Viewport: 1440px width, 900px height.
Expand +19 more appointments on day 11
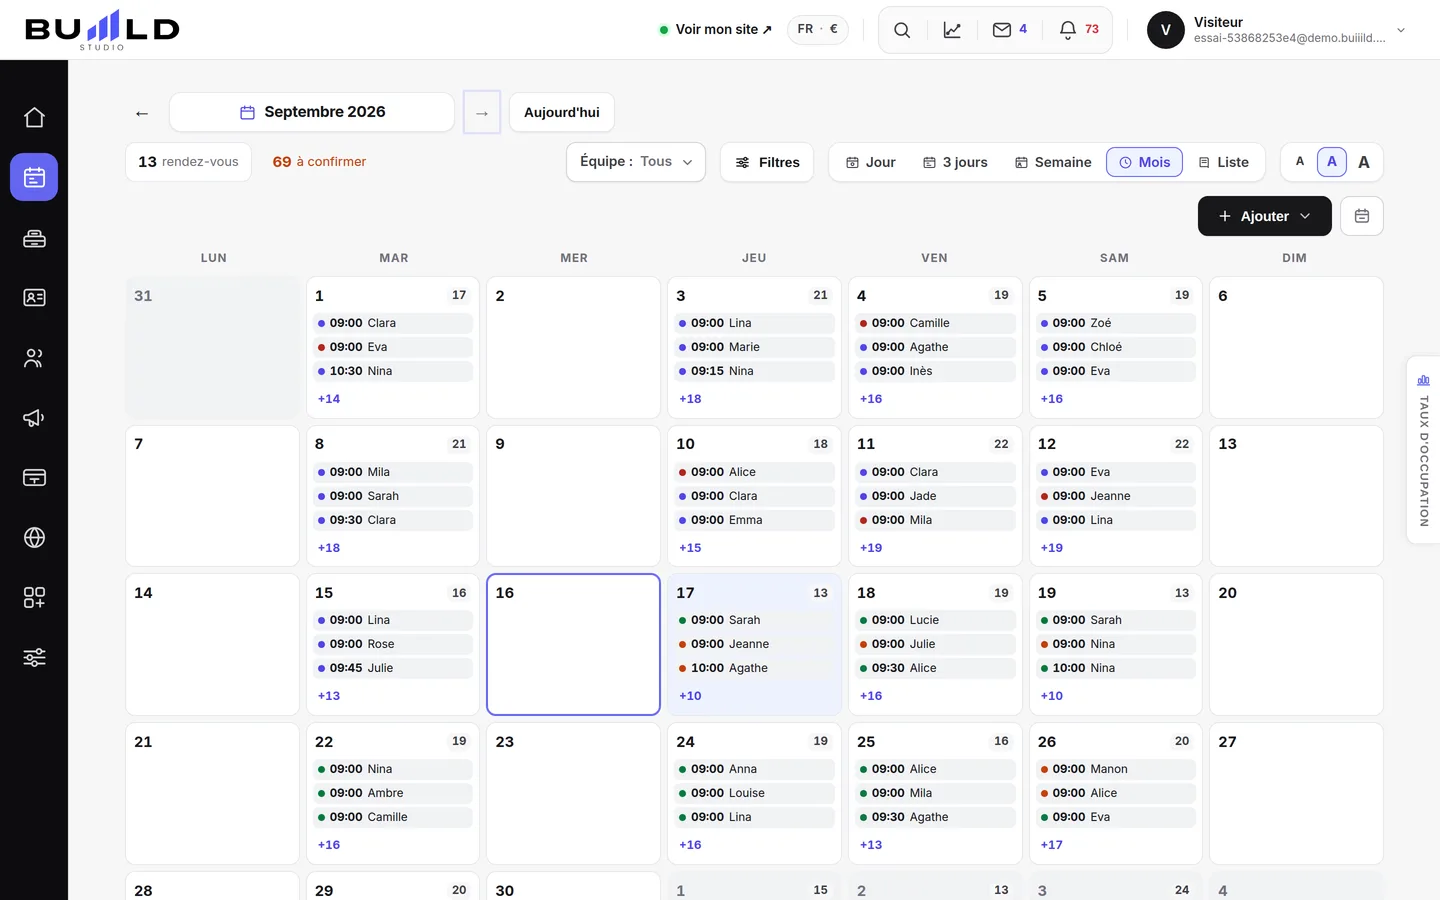tap(871, 548)
